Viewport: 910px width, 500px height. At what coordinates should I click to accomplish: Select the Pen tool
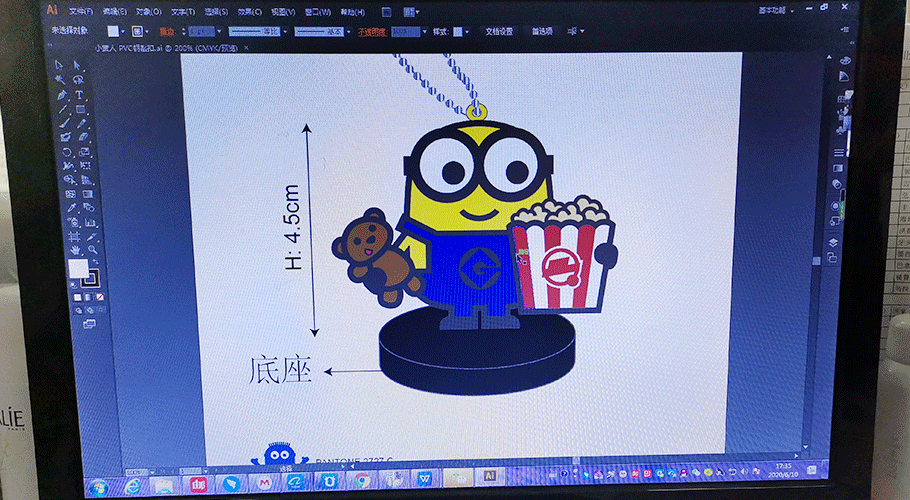(62, 95)
